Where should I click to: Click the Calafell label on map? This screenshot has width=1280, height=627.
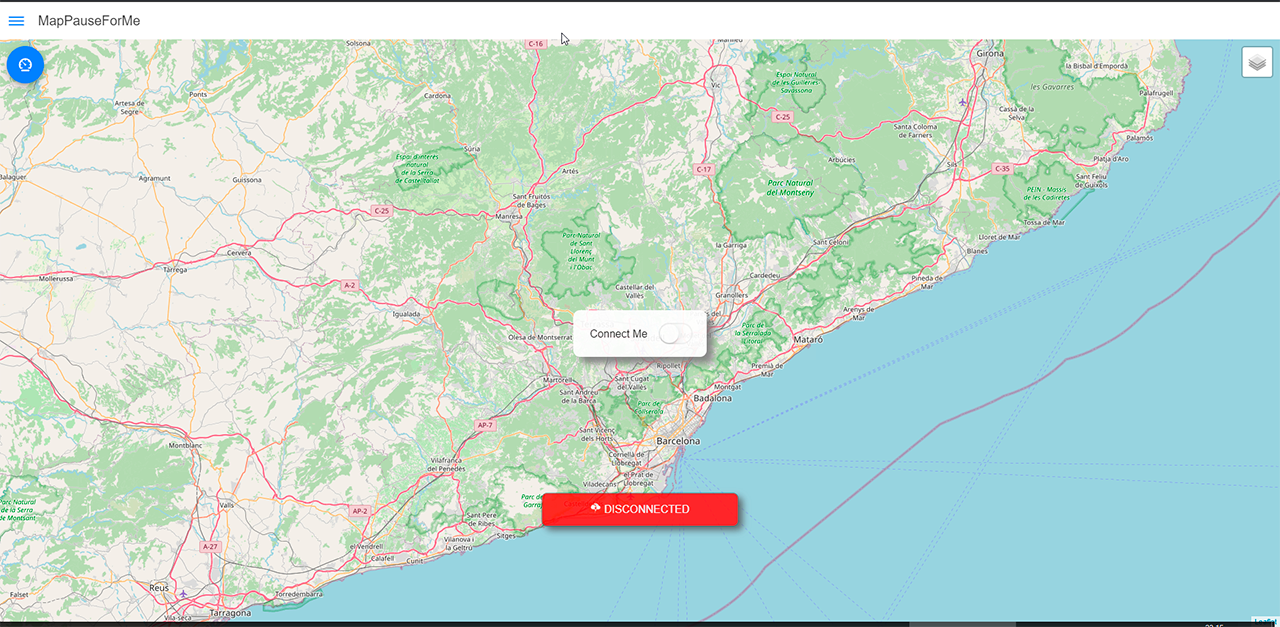point(383,558)
